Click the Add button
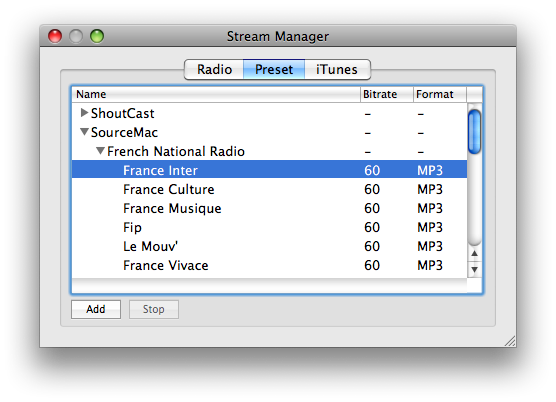Viewport: 556px width, 402px height. tap(96, 309)
